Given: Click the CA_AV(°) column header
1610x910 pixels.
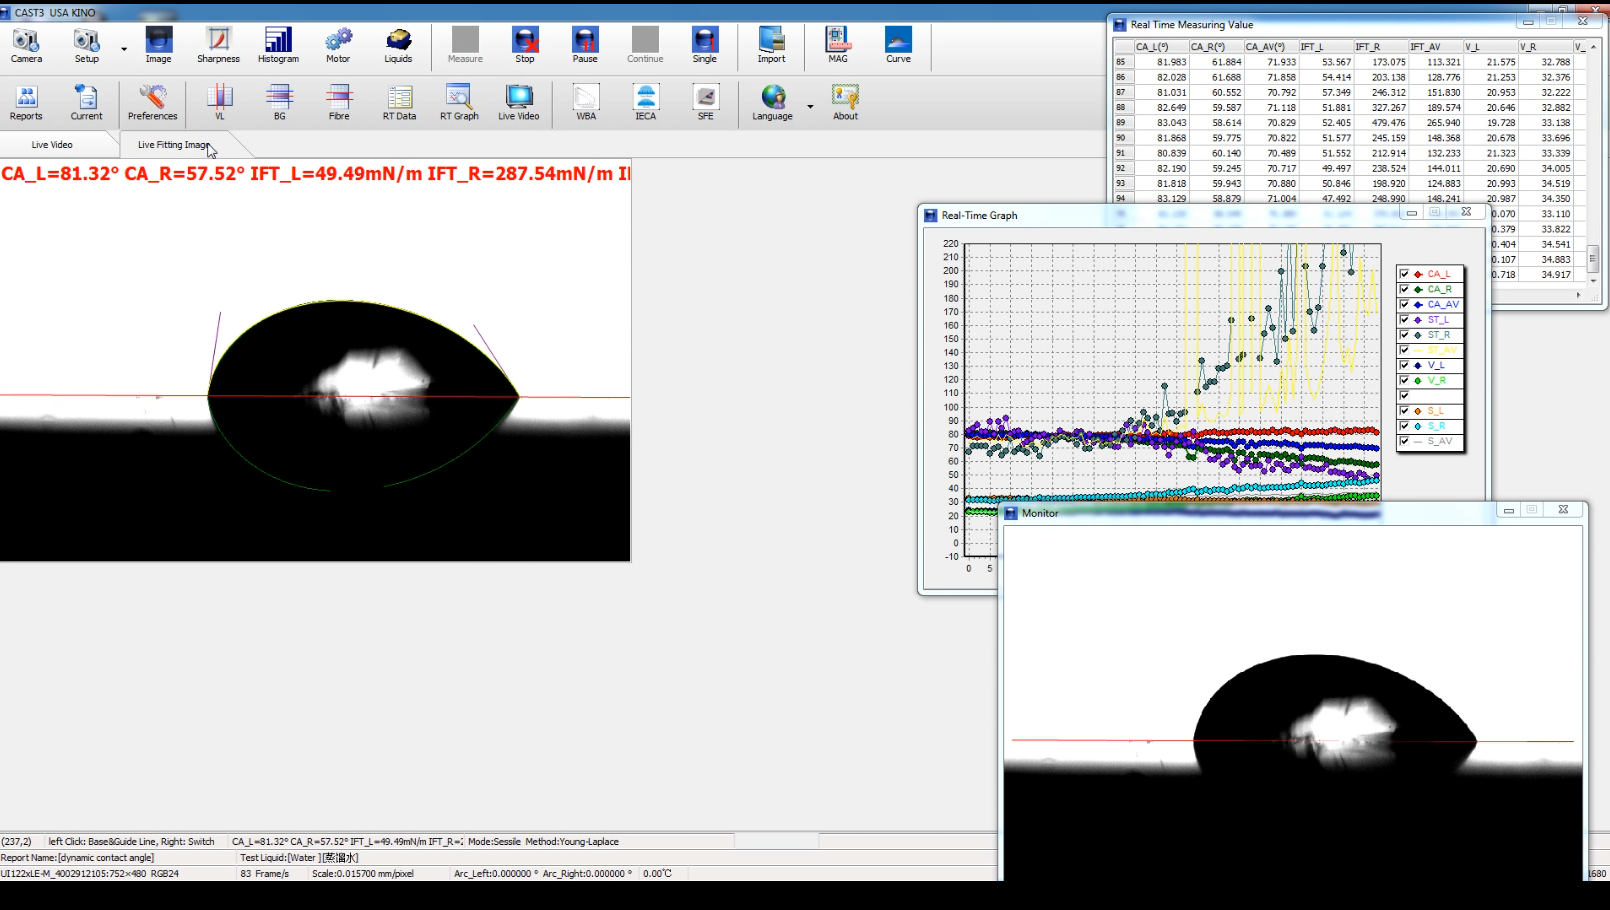Looking at the screenshot, I should coord(1268,47).
